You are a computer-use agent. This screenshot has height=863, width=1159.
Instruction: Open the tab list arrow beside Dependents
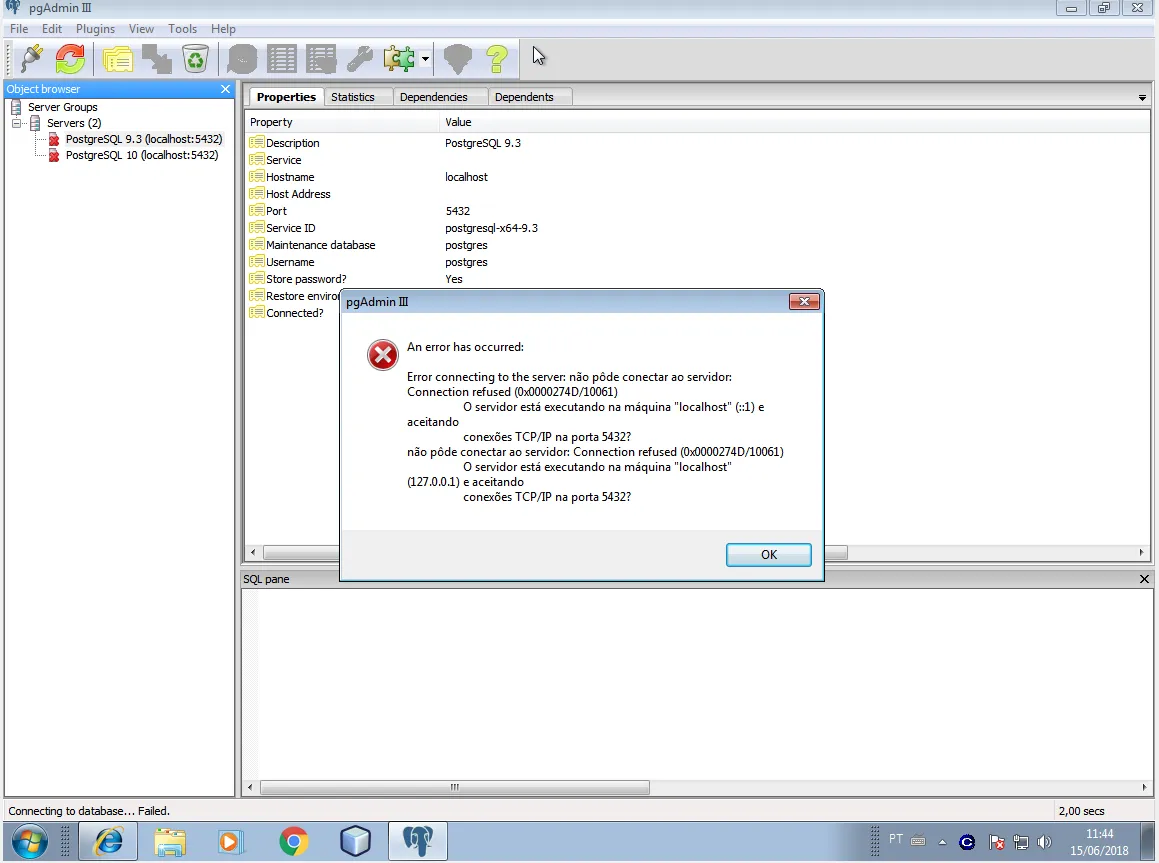tap(1142, 98)
